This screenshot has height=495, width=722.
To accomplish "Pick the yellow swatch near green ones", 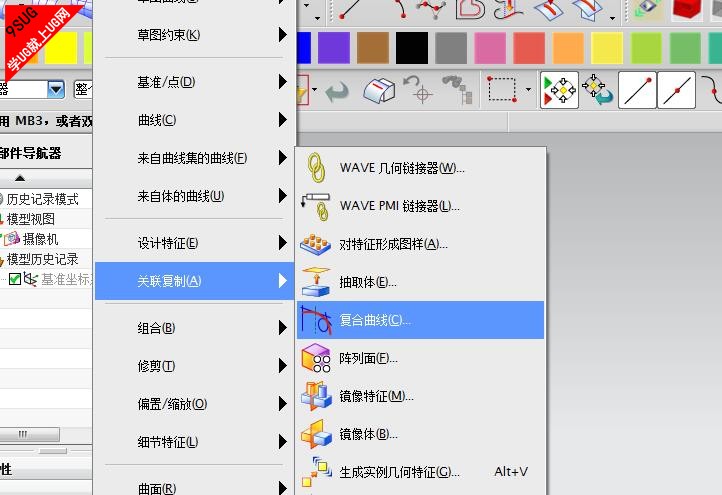I will pos(607,48).
